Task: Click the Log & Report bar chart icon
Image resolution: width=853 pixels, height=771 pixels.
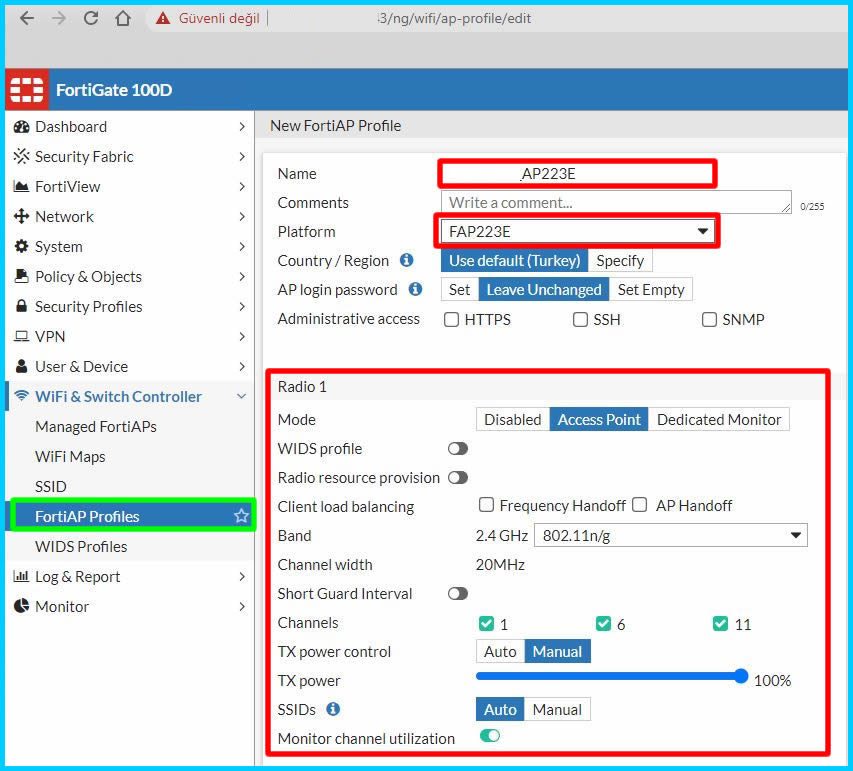Action: click(21, 576)
